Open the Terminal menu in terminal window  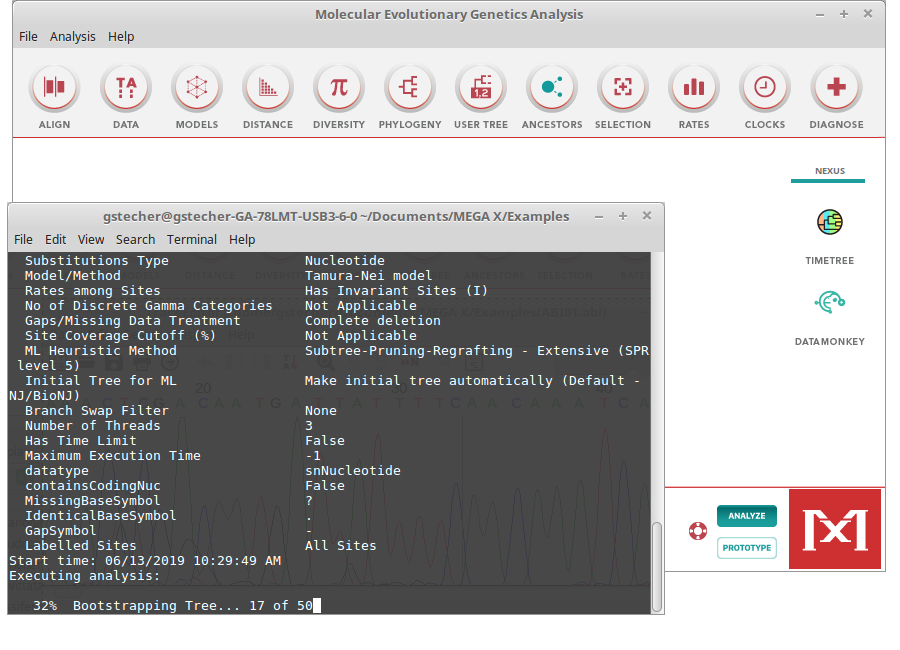[x=192, y=239]
